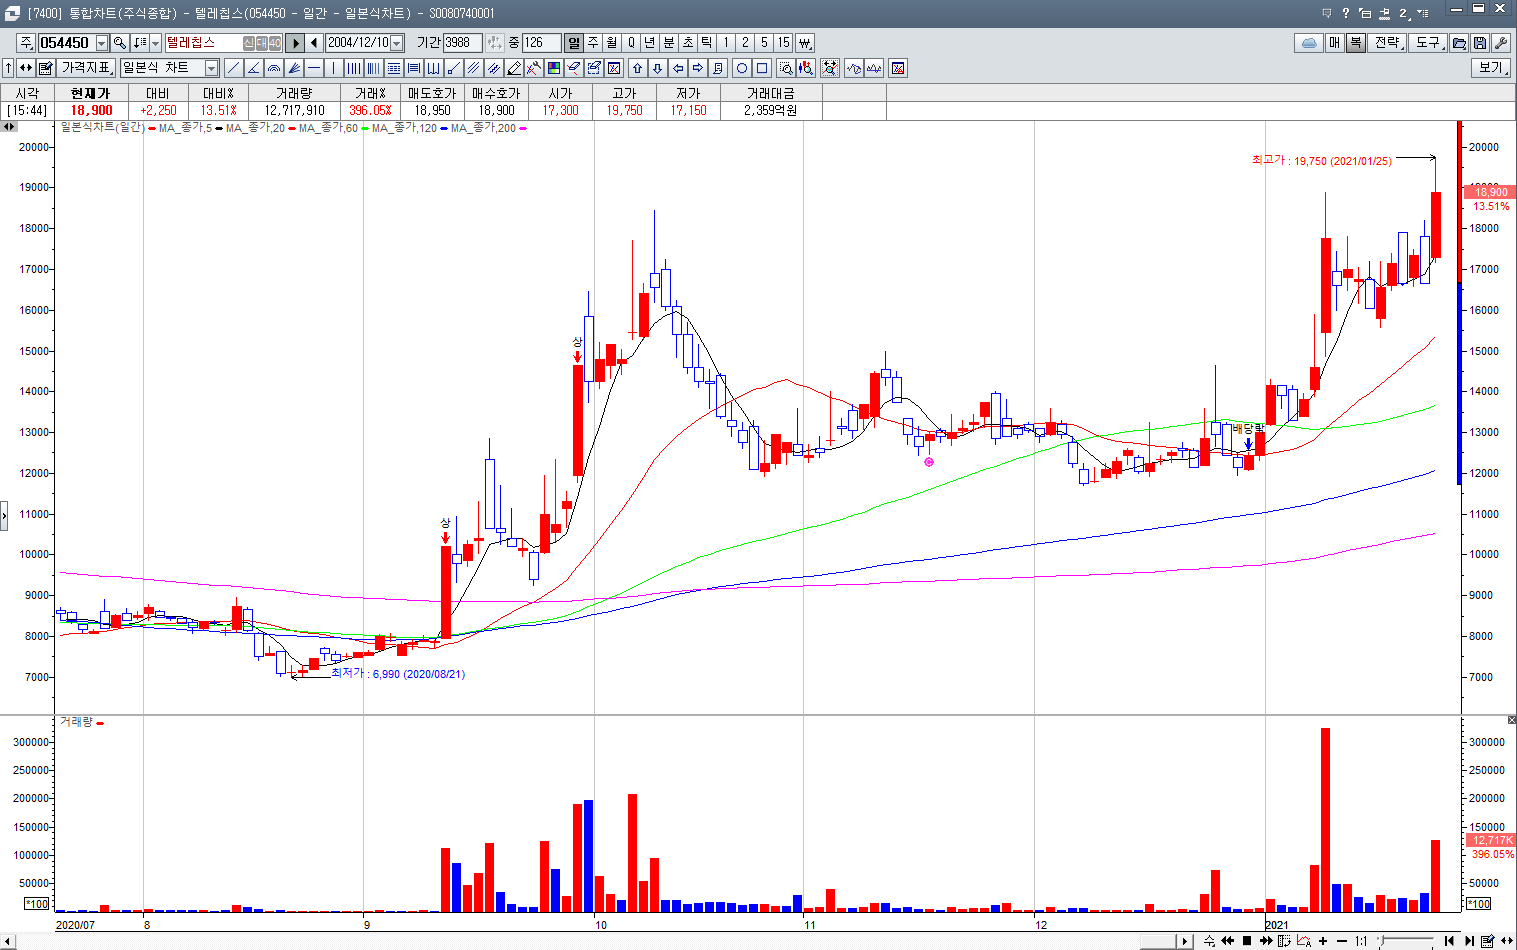Select the Fibonacci arc drawing tool
This screenshot has height=950, width=1517.
pyautogui.click(x=274, y=68)
